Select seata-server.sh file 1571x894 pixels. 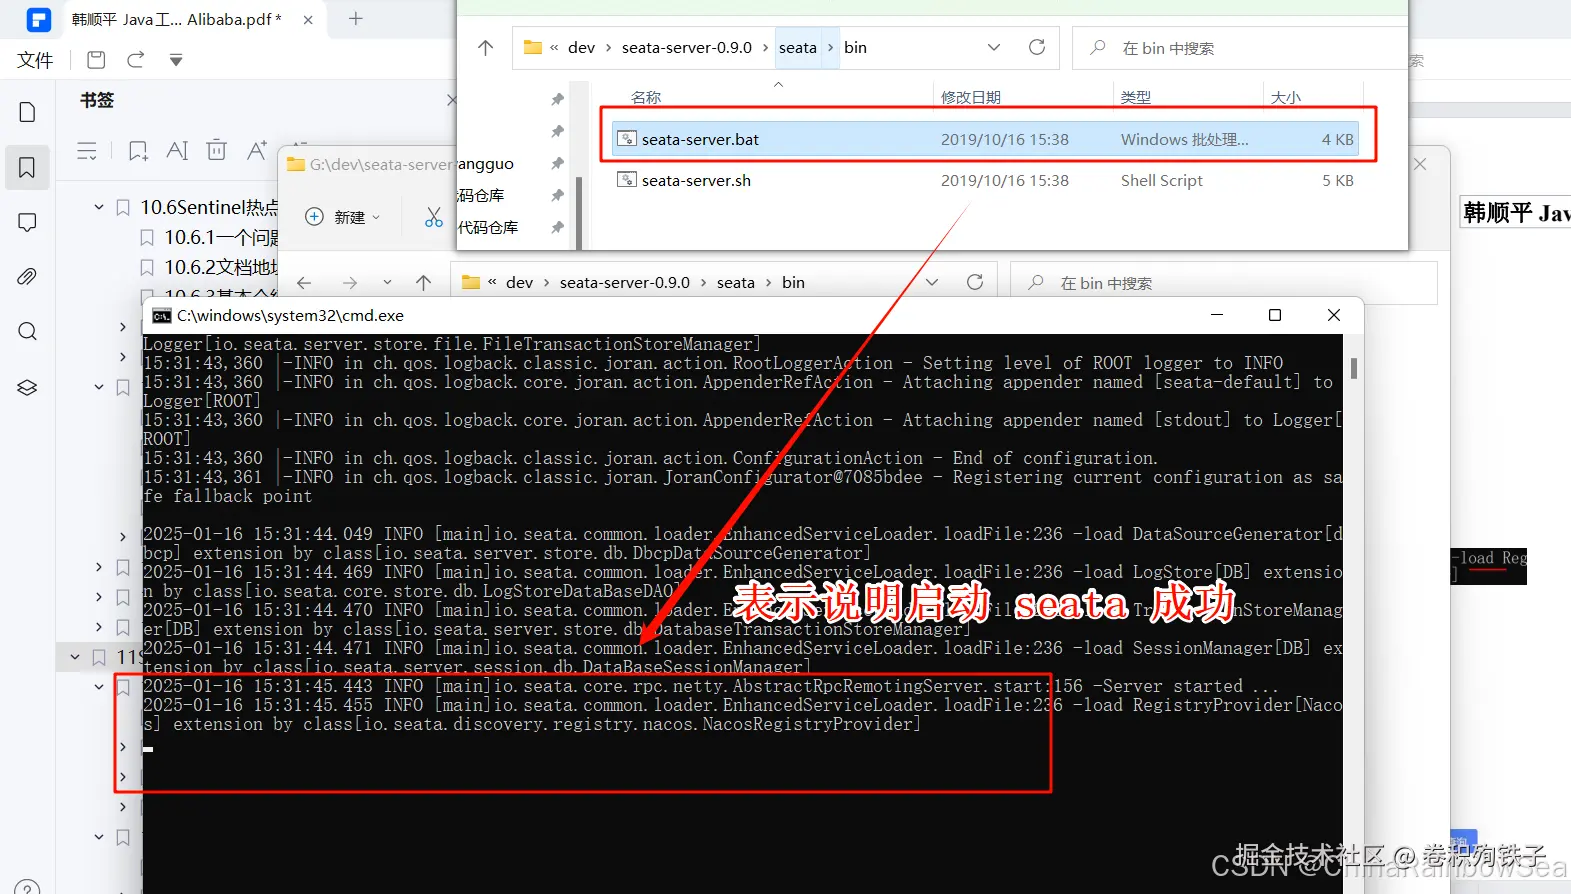(x=987, y=180)
